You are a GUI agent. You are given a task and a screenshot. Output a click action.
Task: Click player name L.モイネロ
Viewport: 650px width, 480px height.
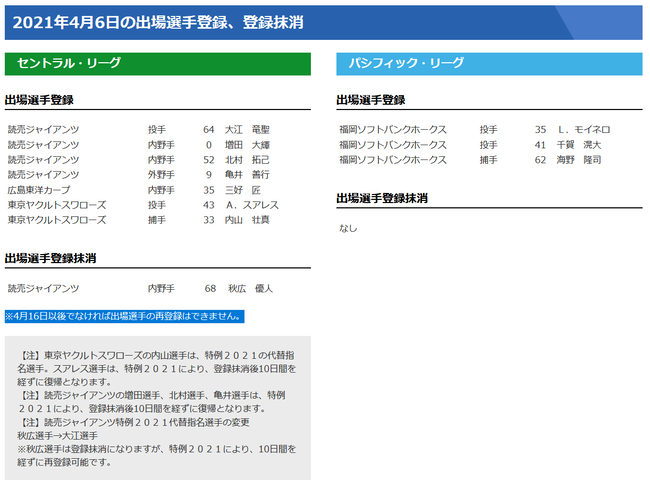coord(584,130)
